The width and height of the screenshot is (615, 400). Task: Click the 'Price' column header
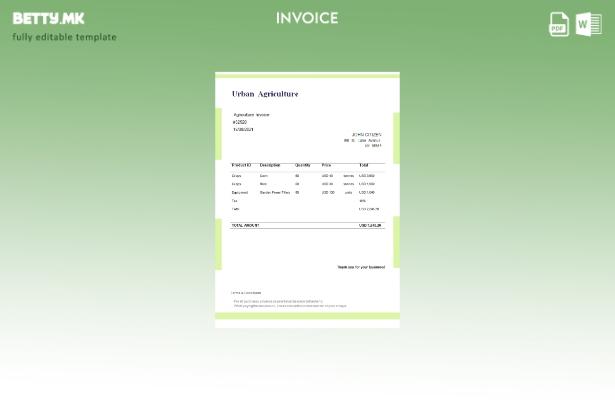(x=326, y=165)
